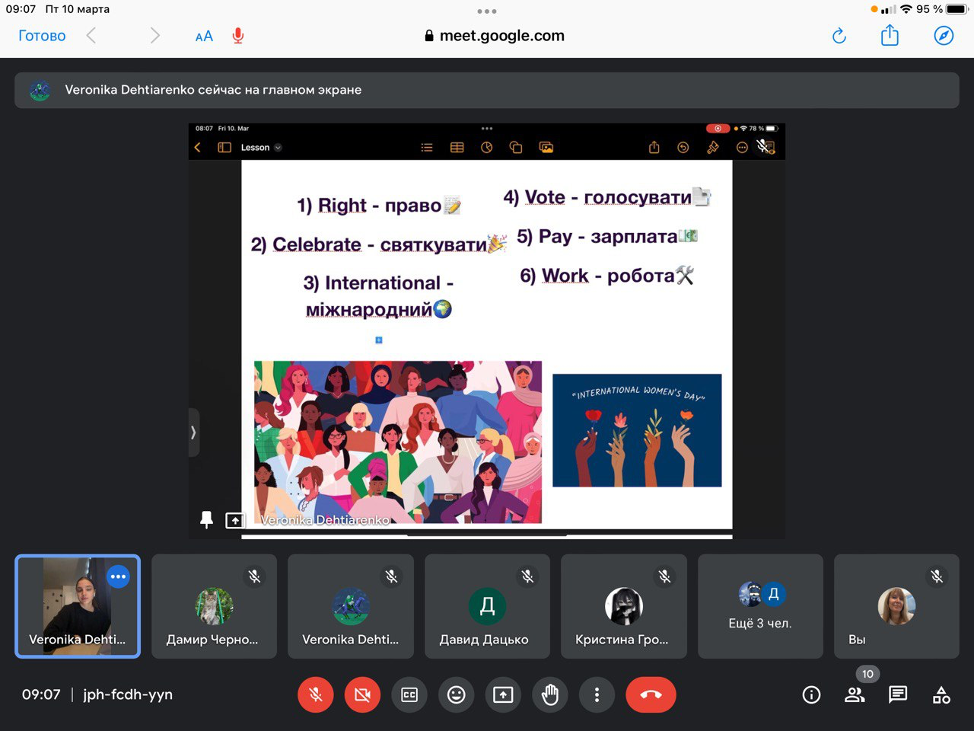Start presenting your screen
Viewport: 974px width, 731px height.
pos(503,695)
